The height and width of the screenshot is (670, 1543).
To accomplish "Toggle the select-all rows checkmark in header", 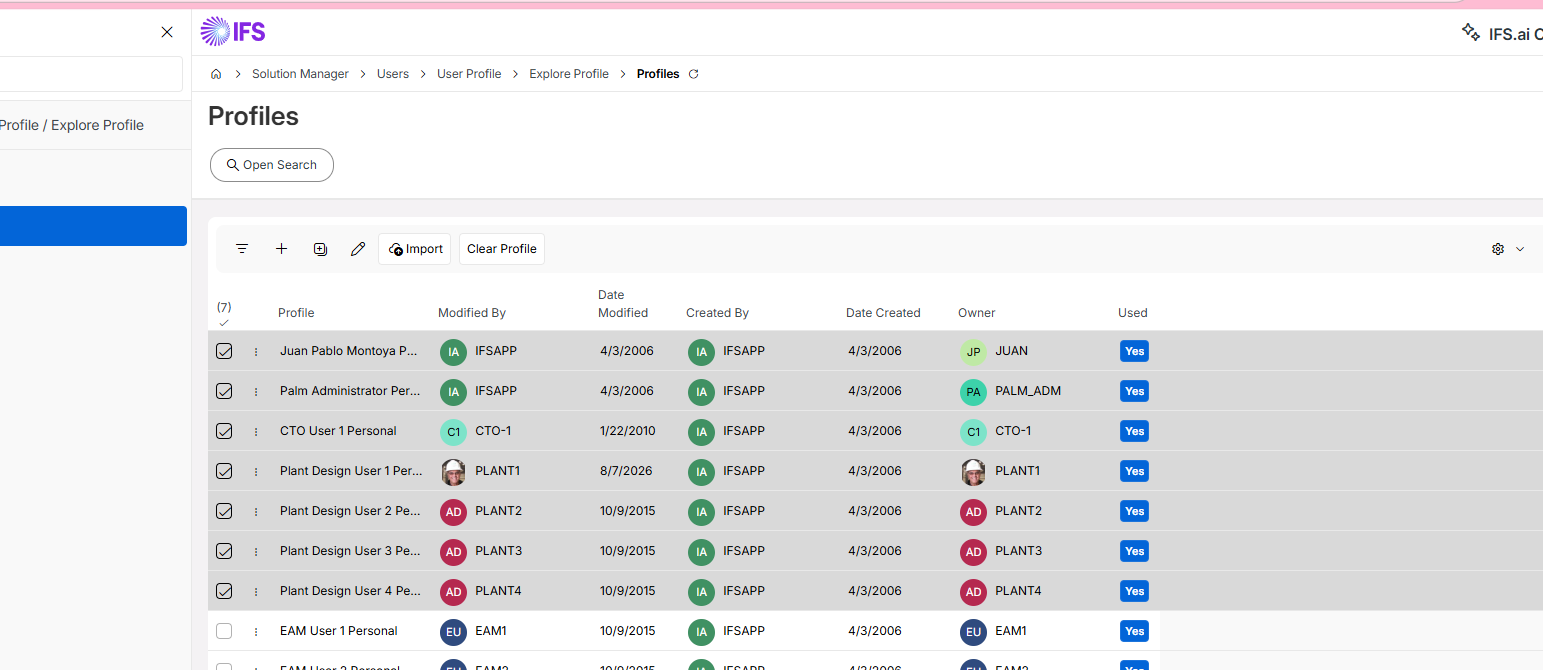I will point(224,323).
